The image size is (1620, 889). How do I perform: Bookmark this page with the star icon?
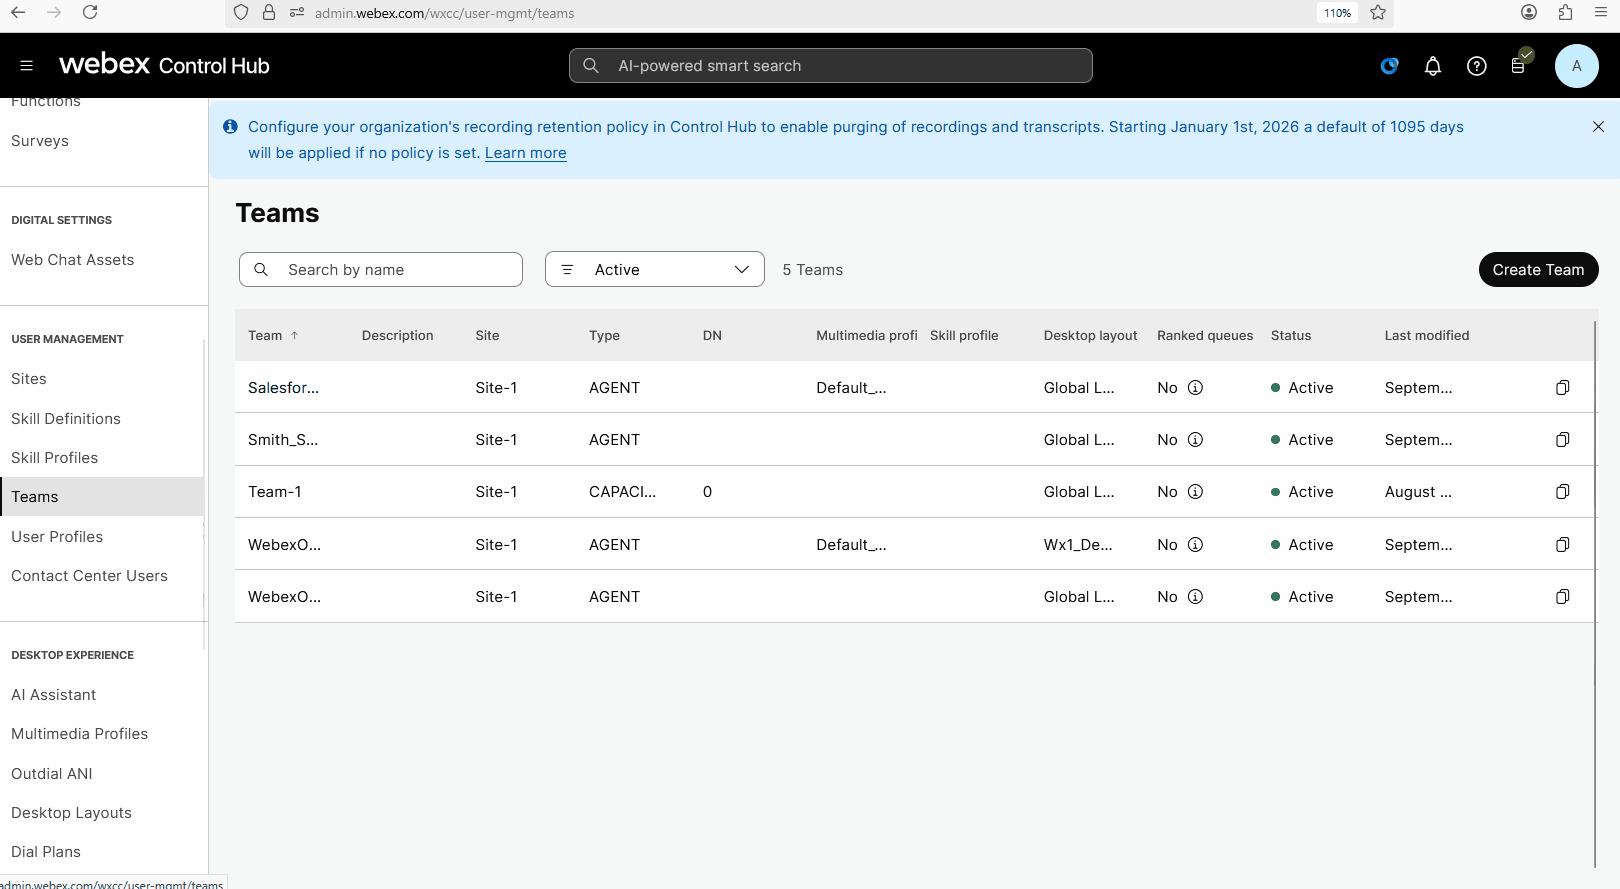click(x=1378, y=13)
